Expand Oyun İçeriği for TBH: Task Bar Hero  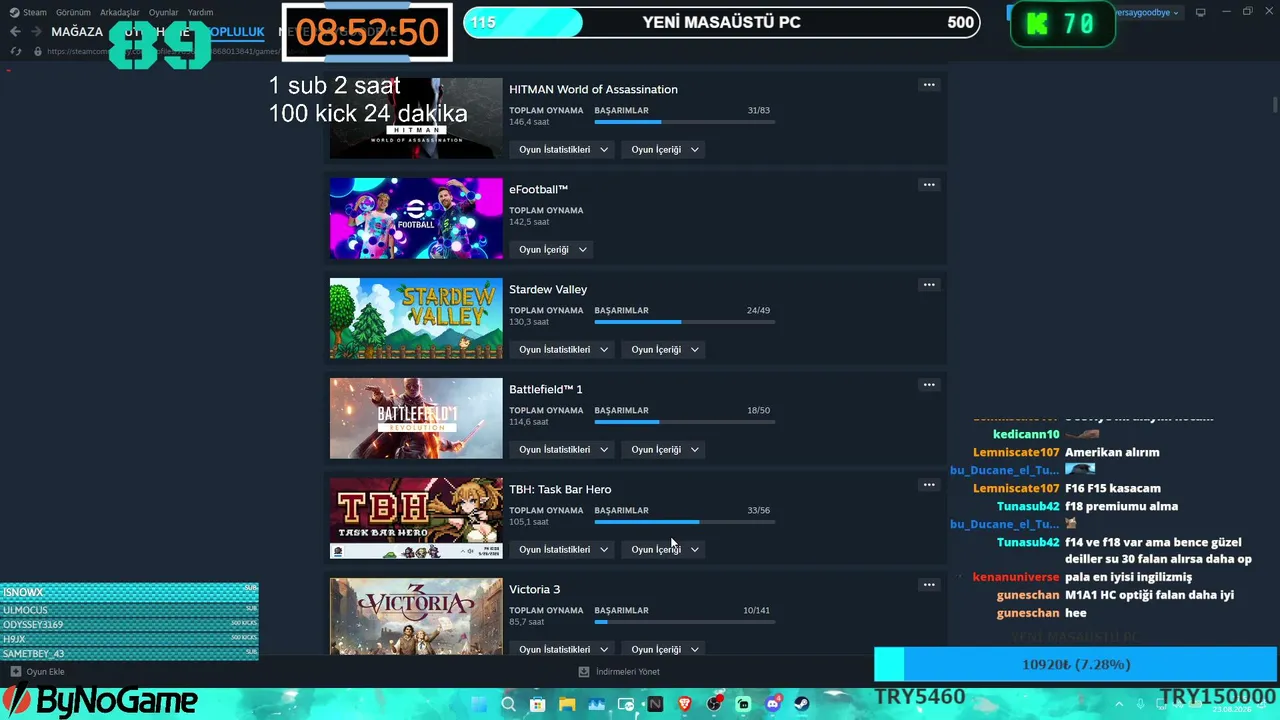pos(665,549)
